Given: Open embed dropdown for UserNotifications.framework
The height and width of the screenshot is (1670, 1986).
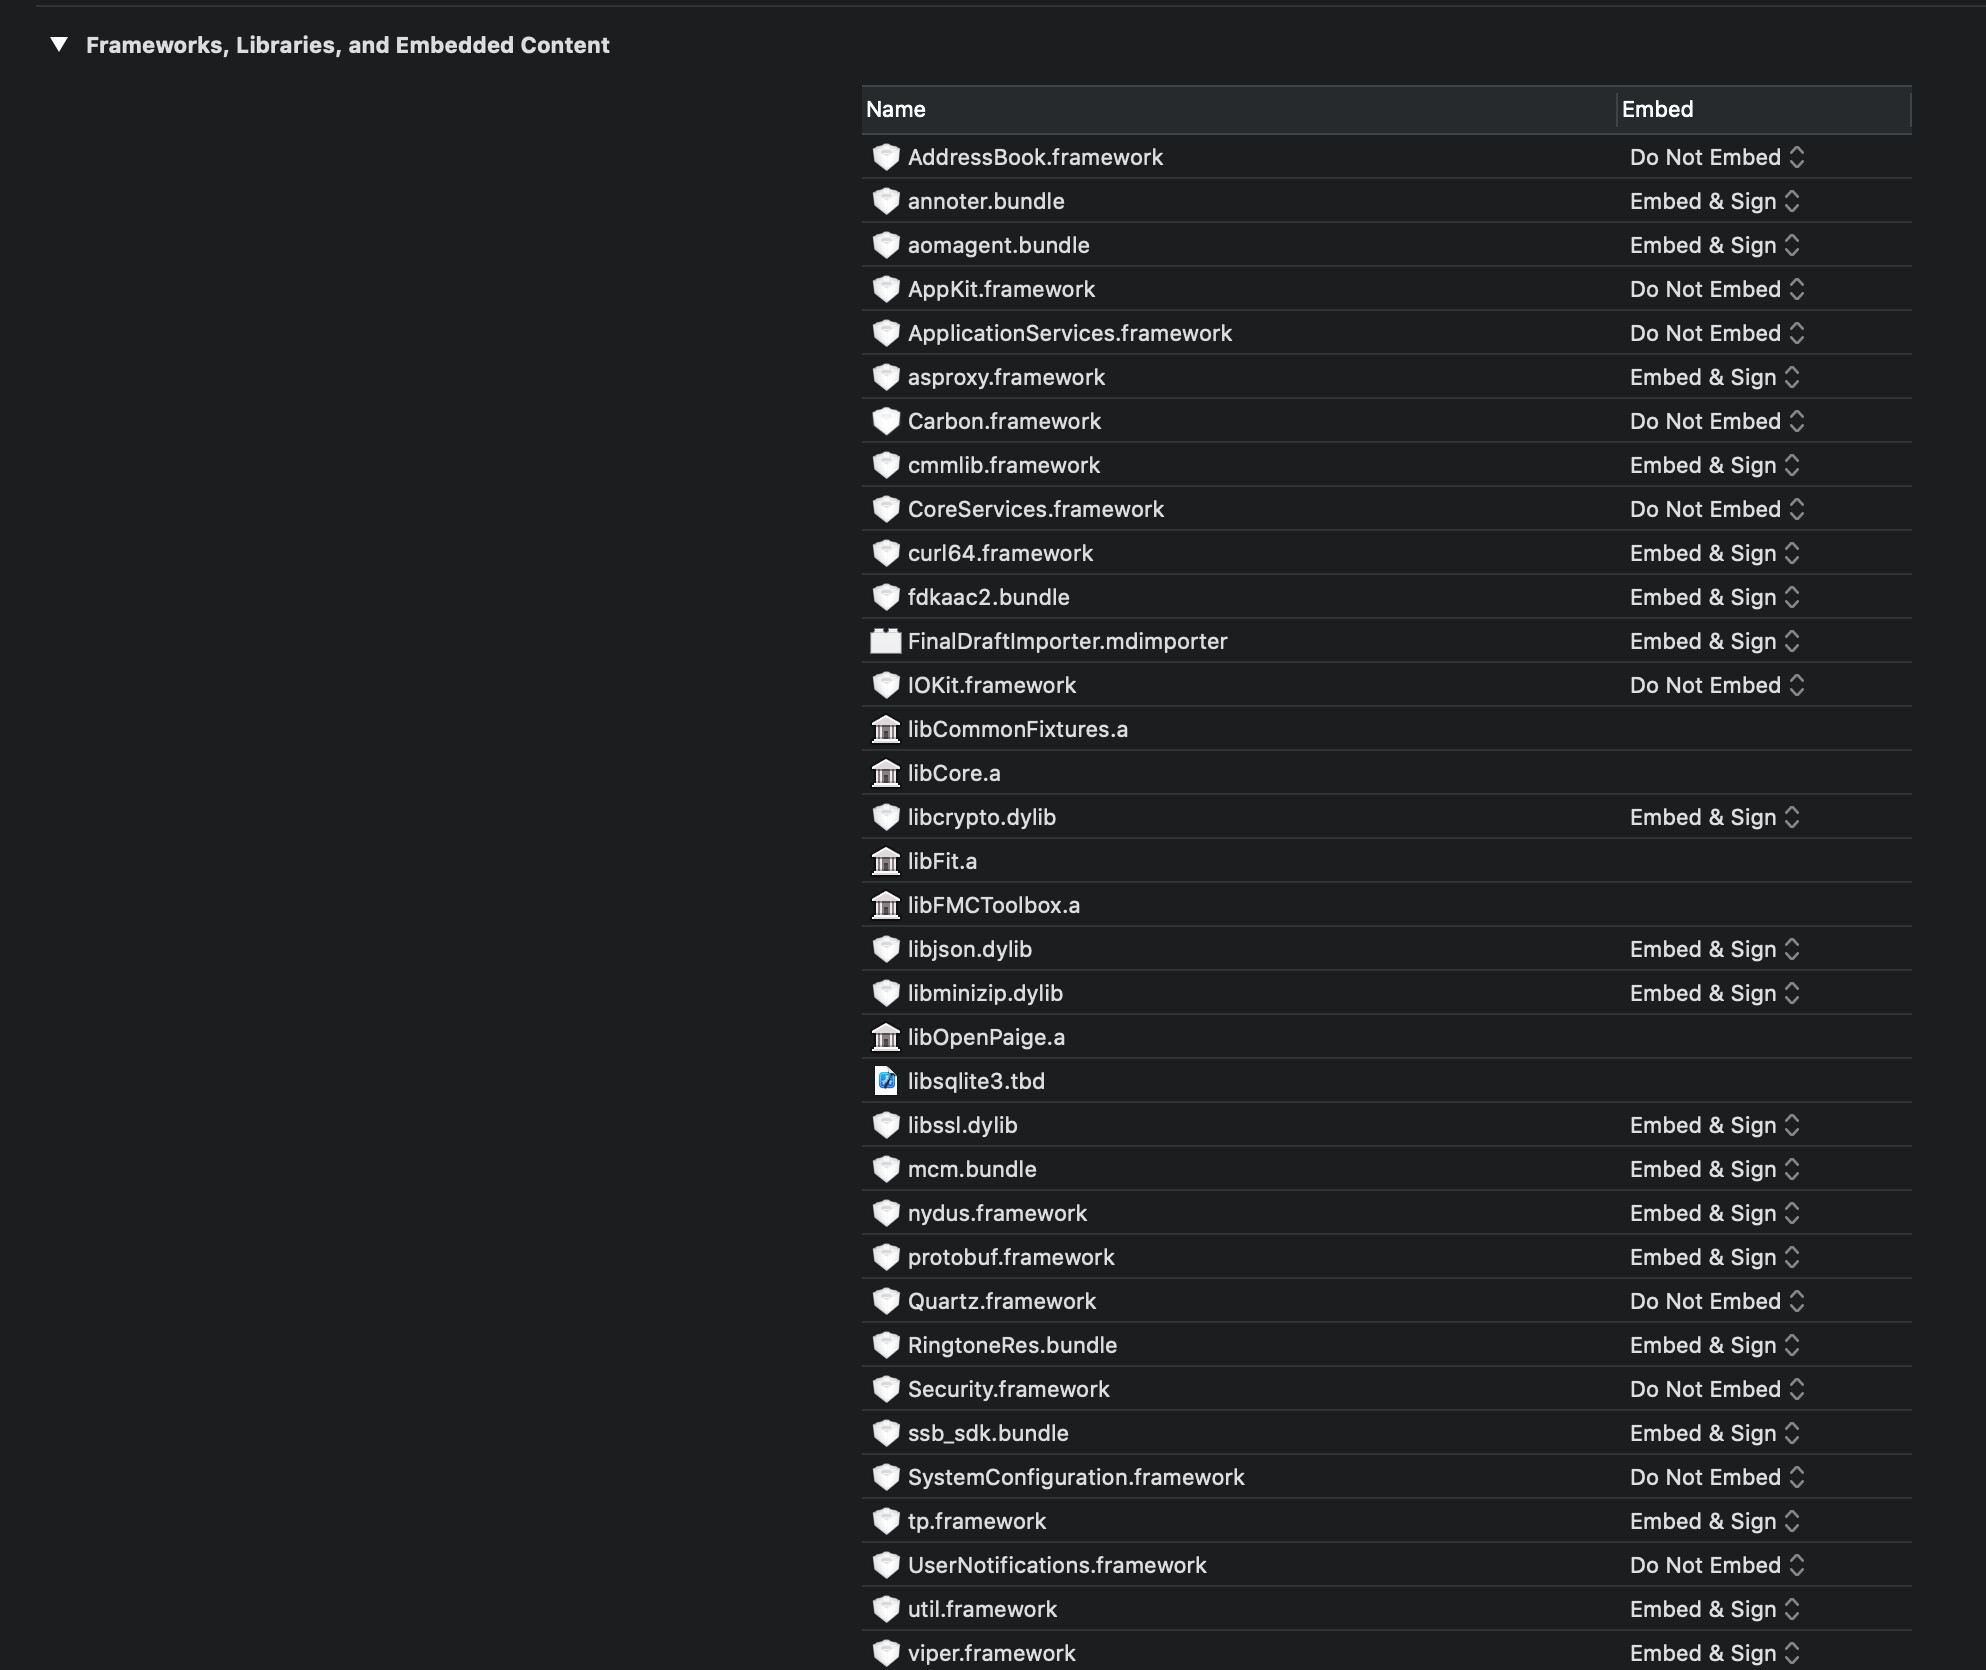Looking at the screenshot, I should (1717, 1565).
